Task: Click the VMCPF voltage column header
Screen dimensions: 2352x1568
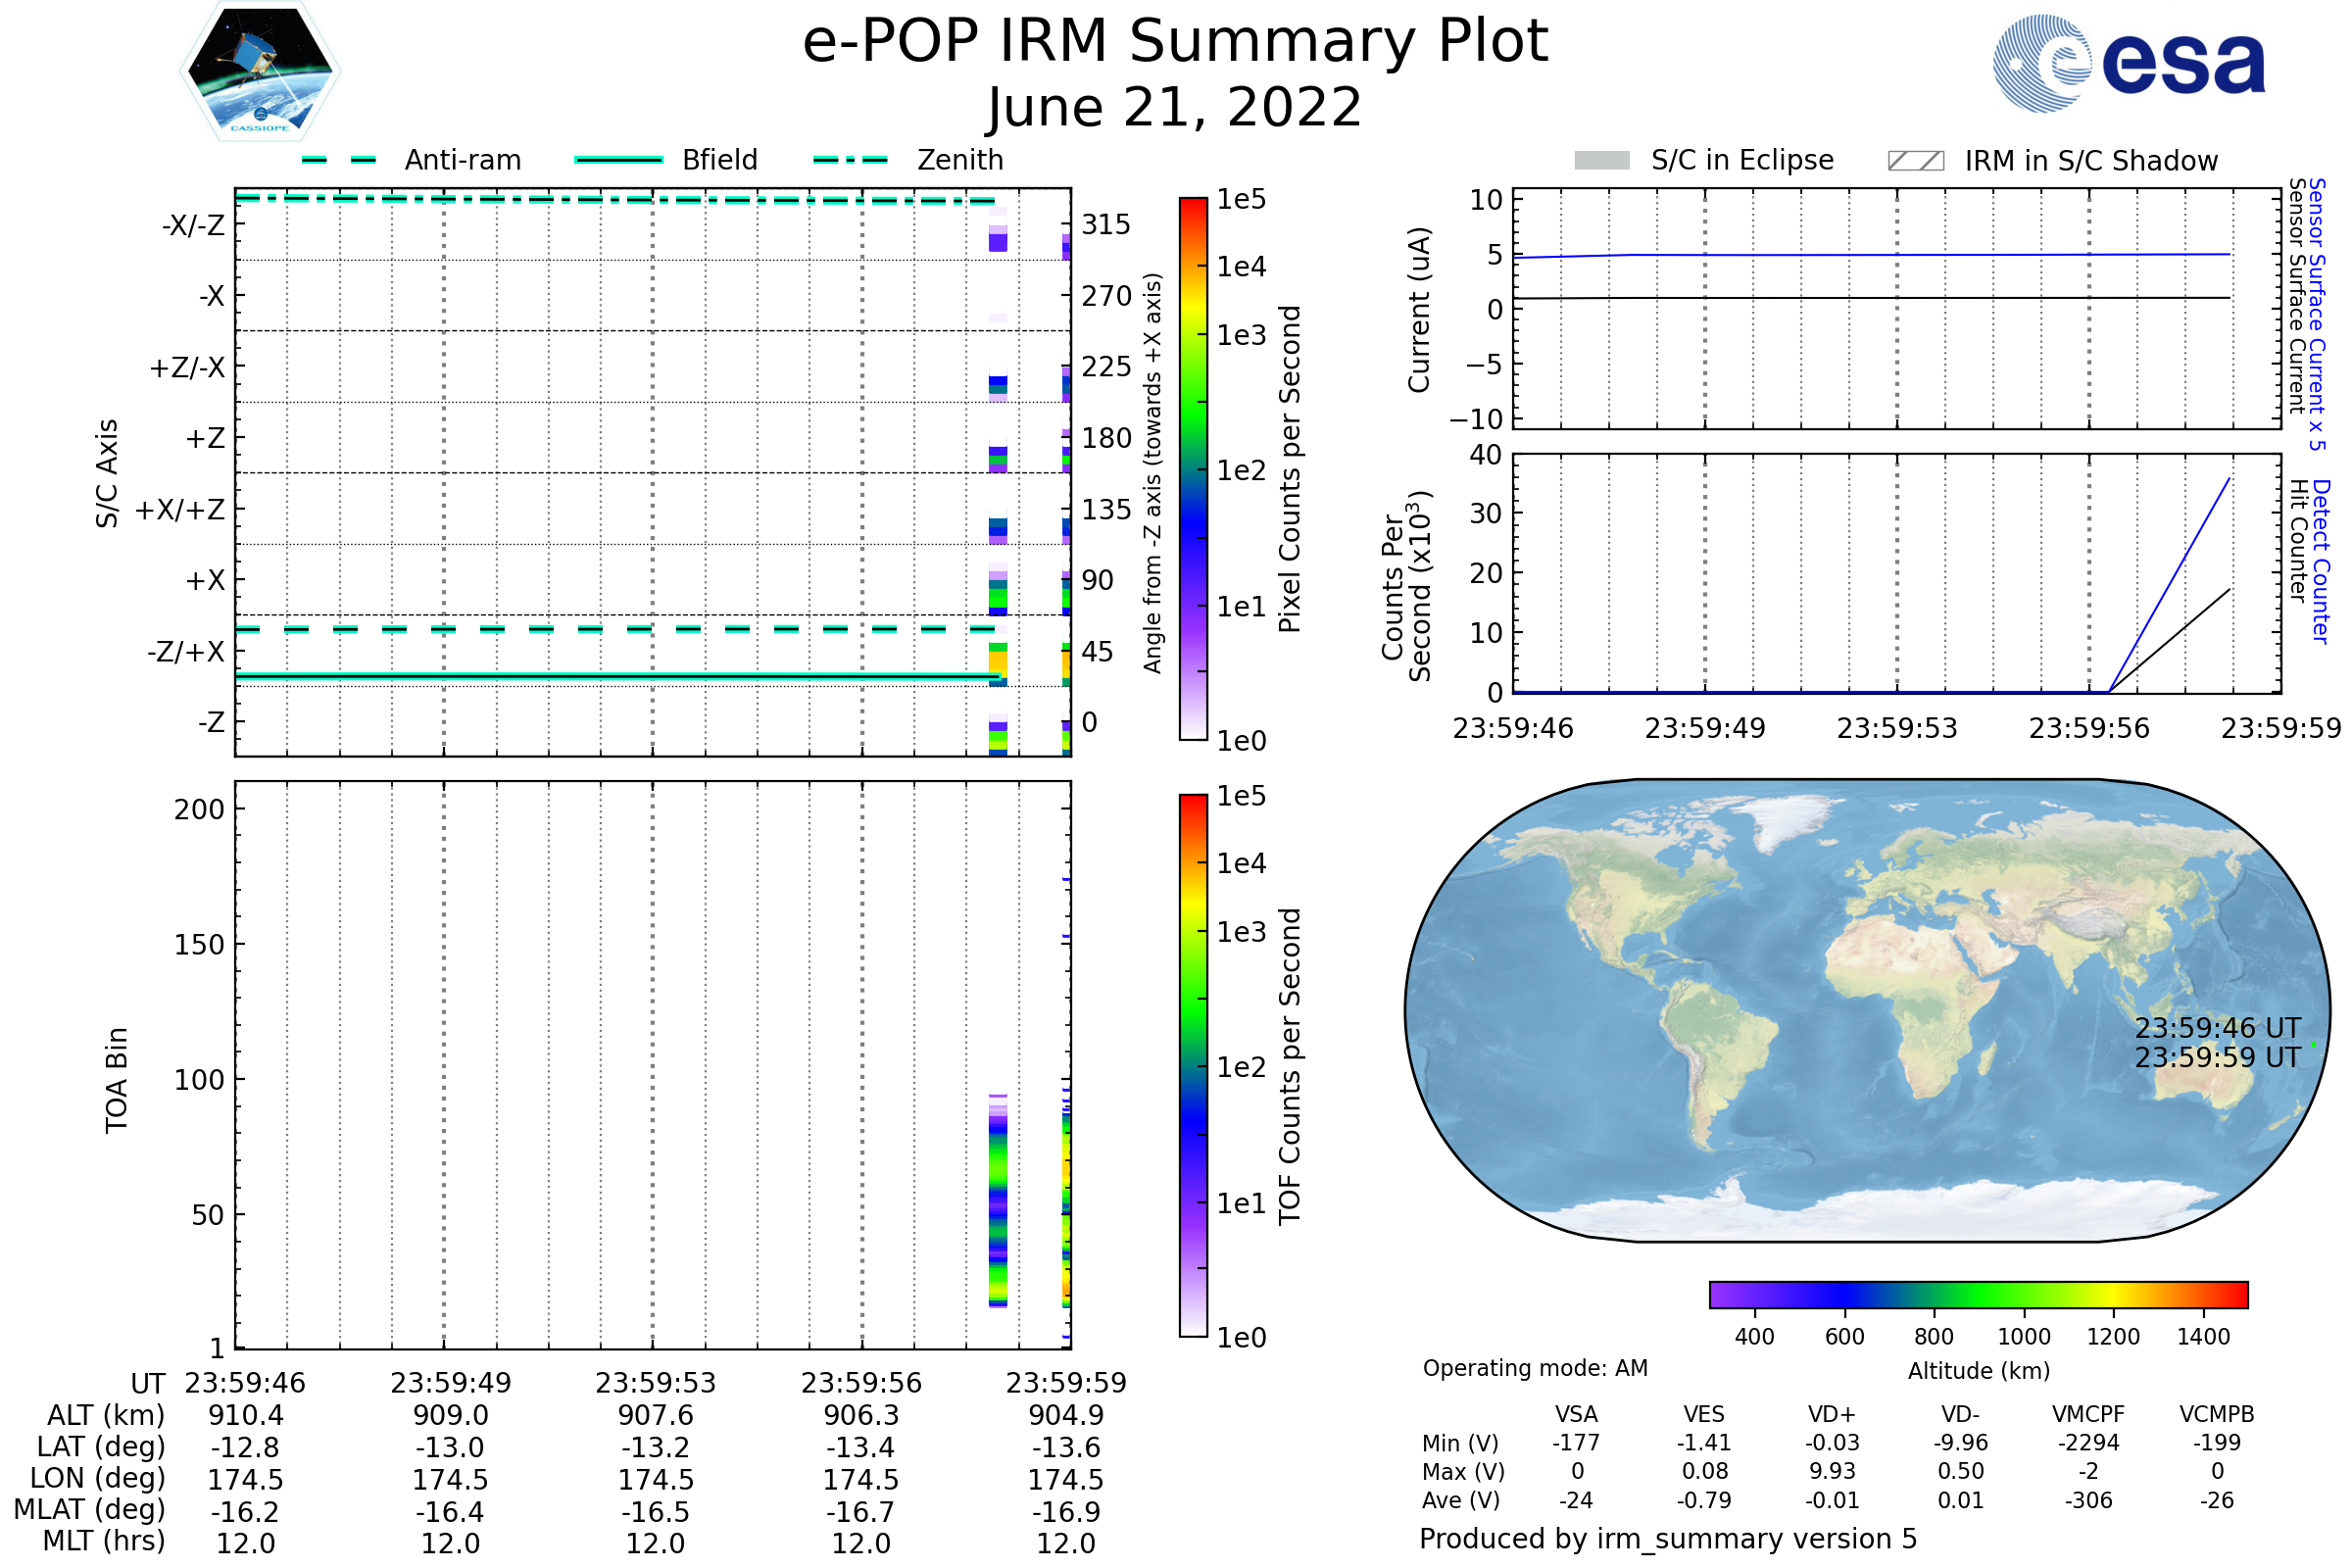Action: tap(2088, 1414)
